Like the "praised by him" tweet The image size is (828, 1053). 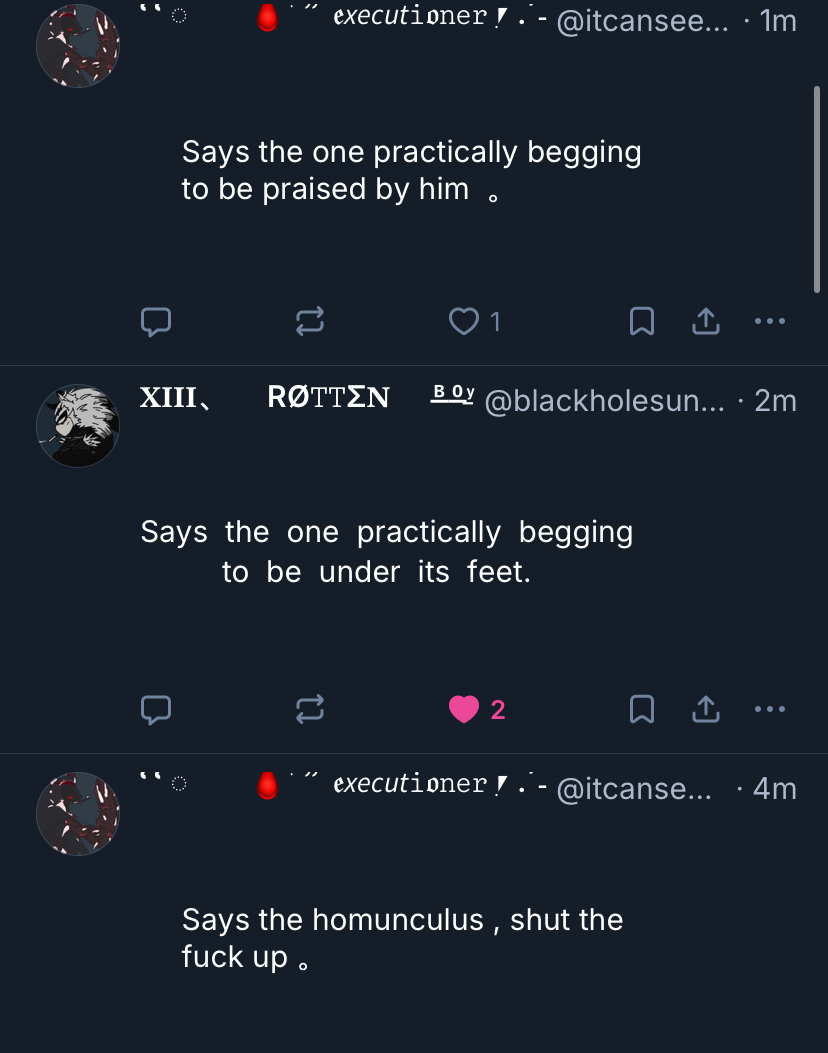pyautogui.click(x=464, y=321)
